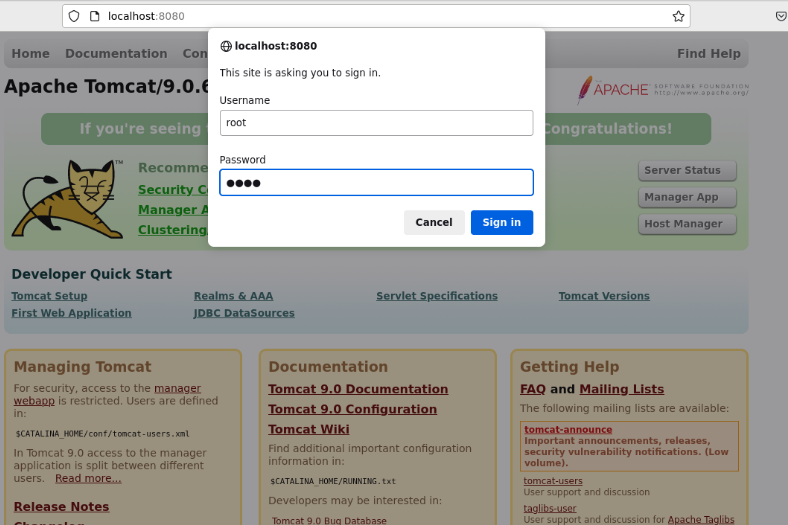The height and width of the screenshot is (525, 788).
Task: Click the Managing Tomcat heading
Action: (82, 367)
